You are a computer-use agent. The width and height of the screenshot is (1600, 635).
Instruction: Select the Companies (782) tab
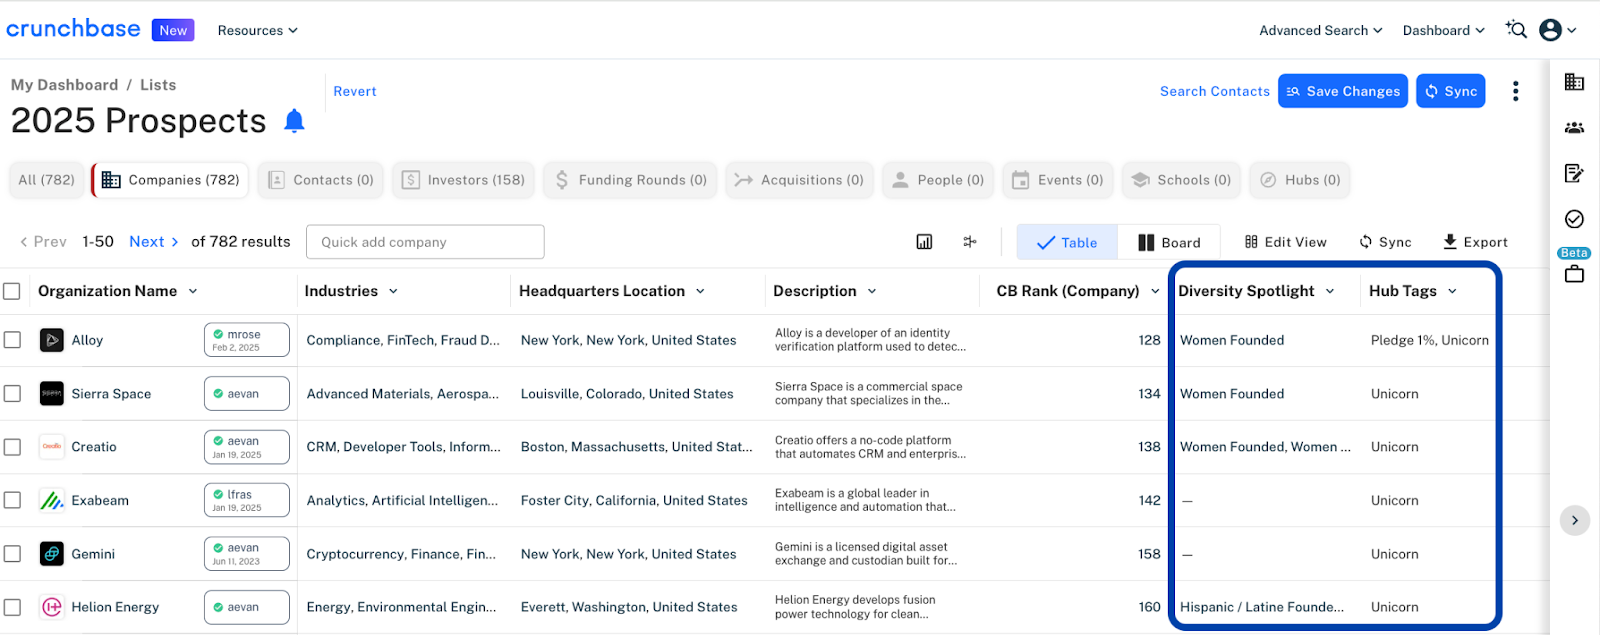click(x=170, y=180)
